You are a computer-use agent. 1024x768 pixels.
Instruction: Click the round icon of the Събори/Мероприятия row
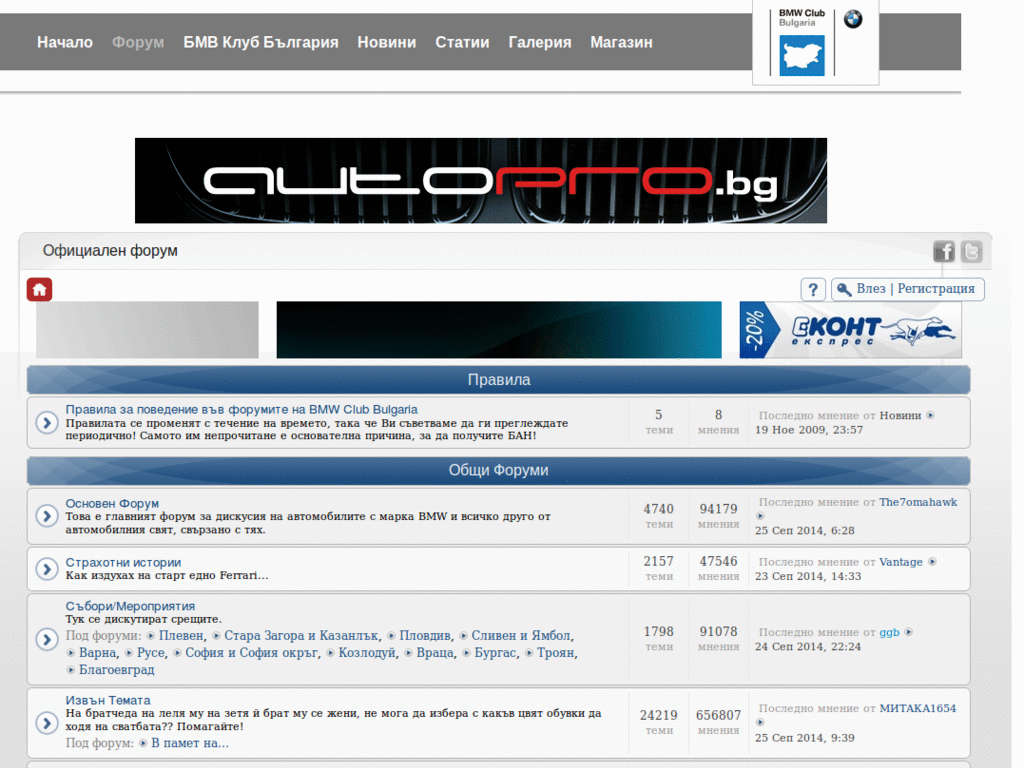(x=47, y=639)
